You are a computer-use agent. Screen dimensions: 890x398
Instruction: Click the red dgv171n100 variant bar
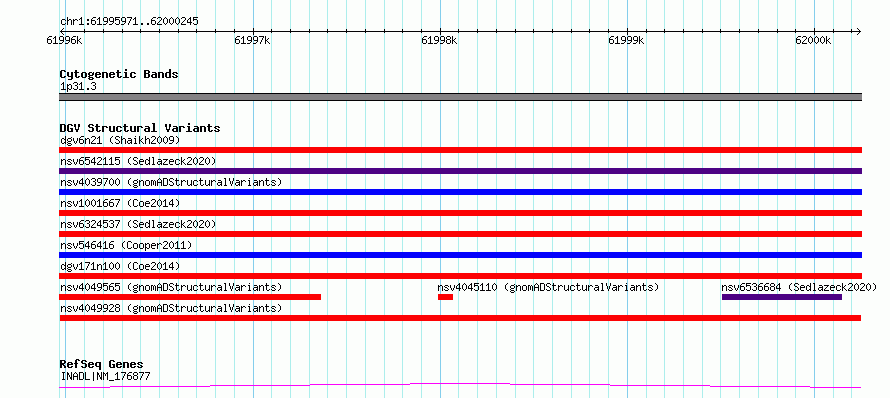pyautogui.click(x=460, y=276)
